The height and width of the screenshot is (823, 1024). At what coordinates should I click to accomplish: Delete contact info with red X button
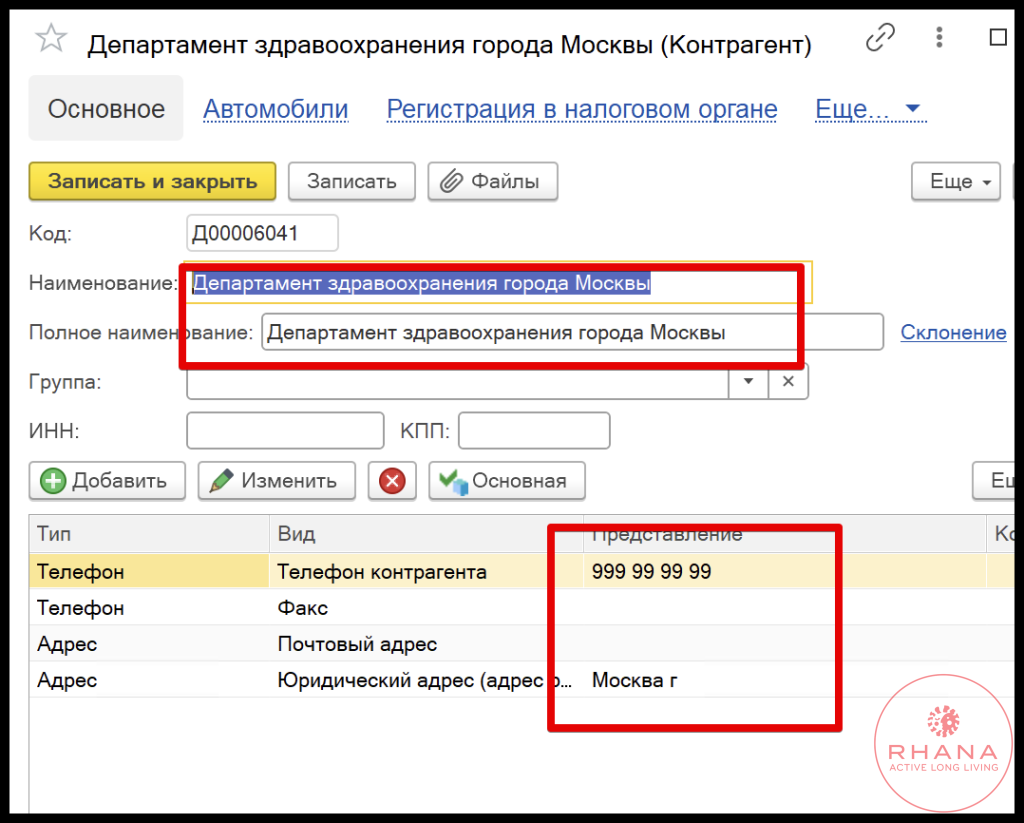[392, 481]
